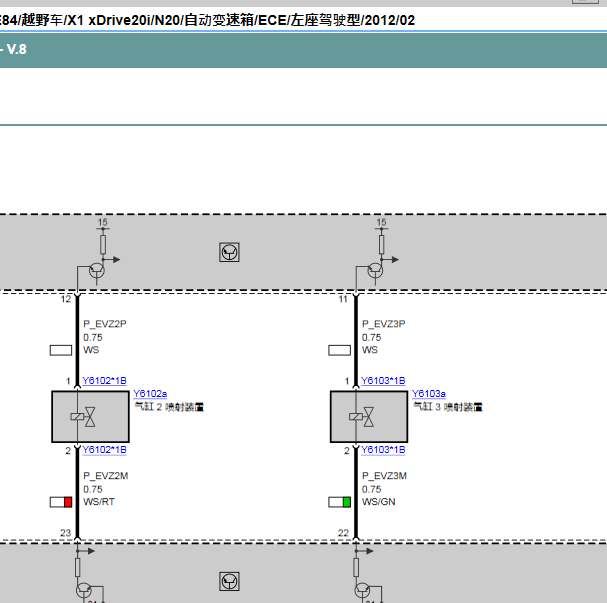Screen dimensions: 607x603
Task: Click the fuse resistor symbol above pin 12
Action: pyautogui.click(x=103, y=245)
